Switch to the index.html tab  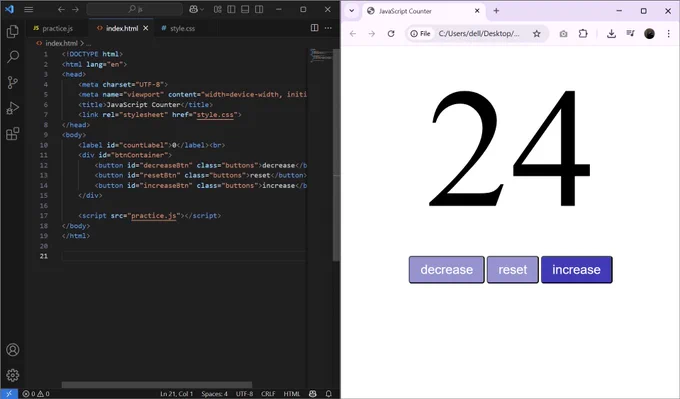pos(121,28)
